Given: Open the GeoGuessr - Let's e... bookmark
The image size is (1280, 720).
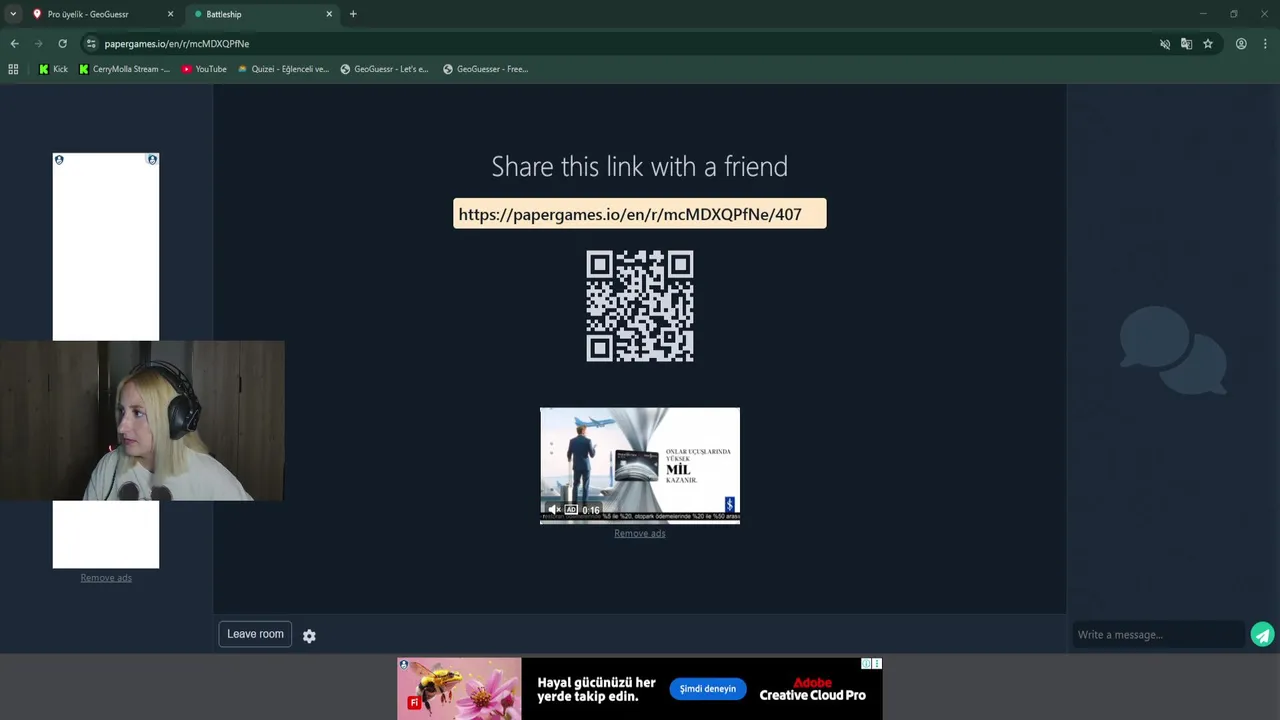Looking at the screenshot, I should [384, 69].
